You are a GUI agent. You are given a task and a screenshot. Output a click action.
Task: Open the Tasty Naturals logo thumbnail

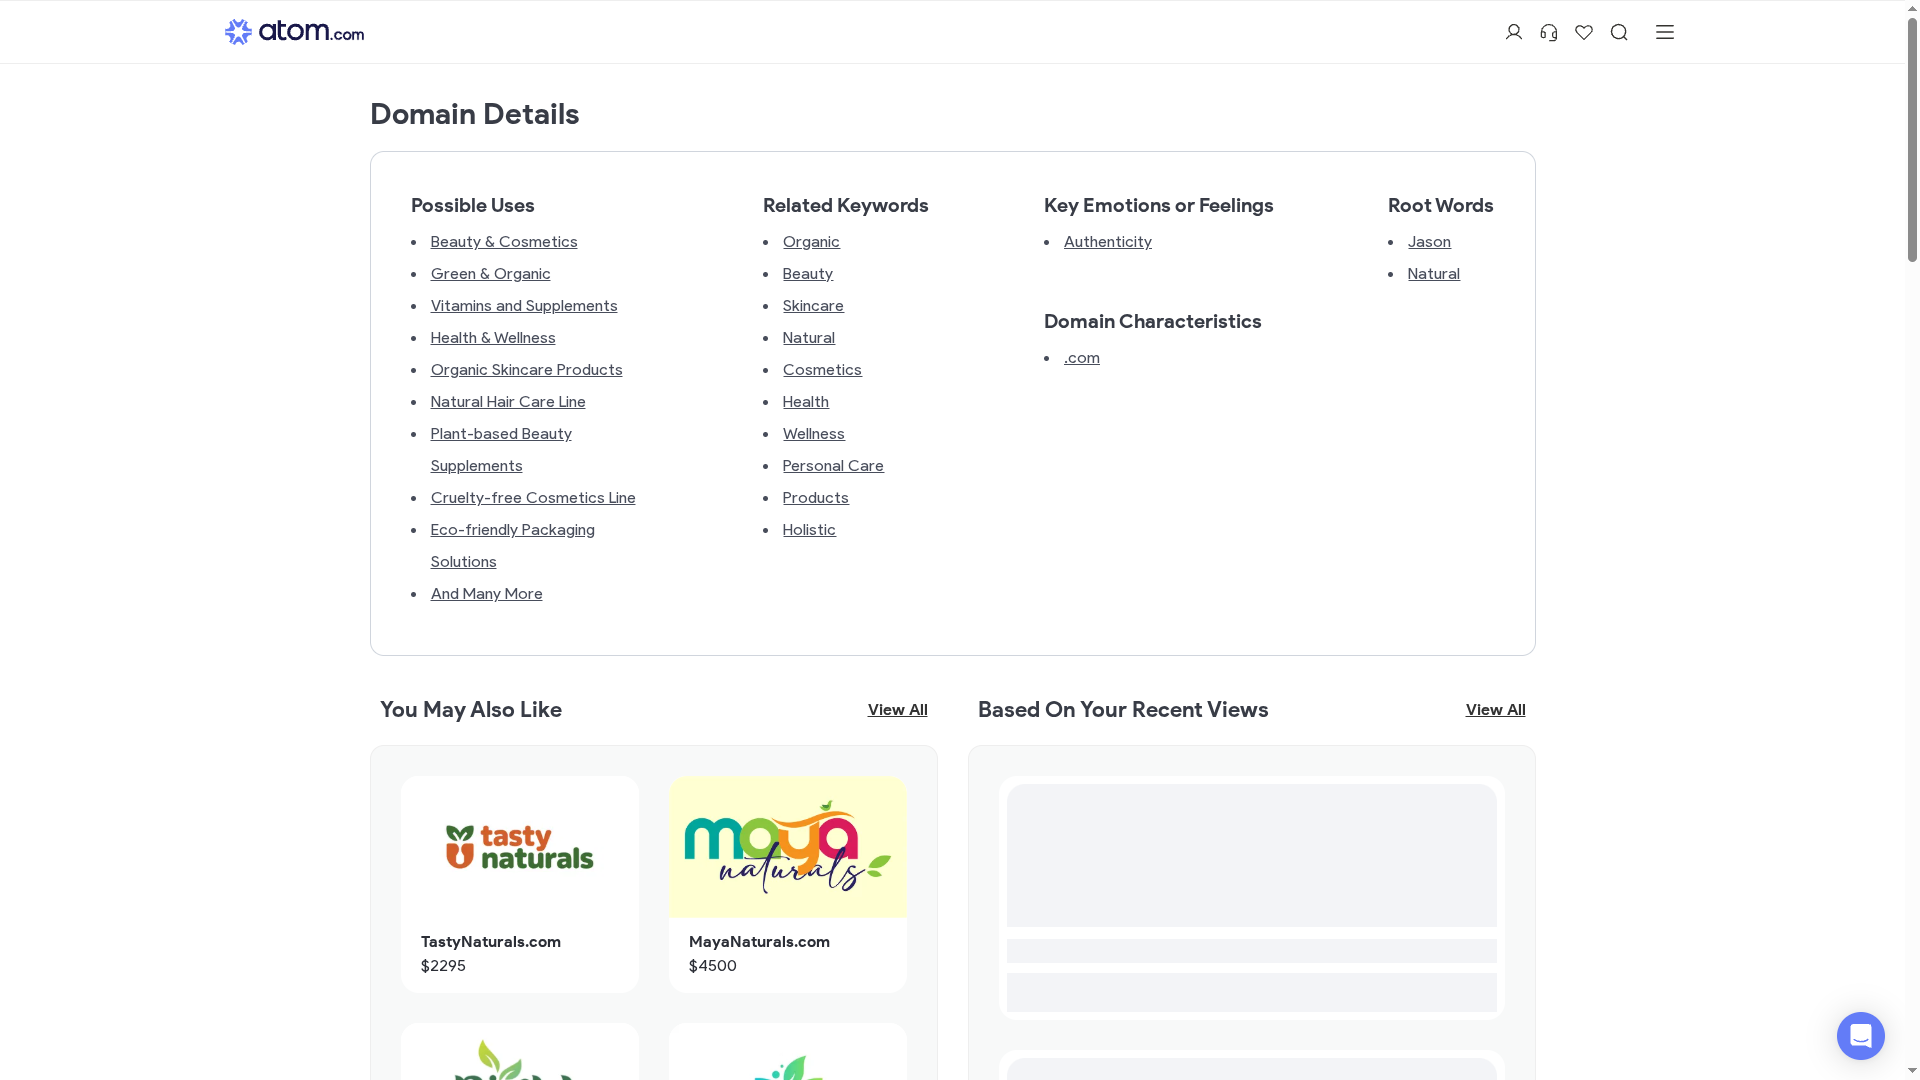(520, 847)
